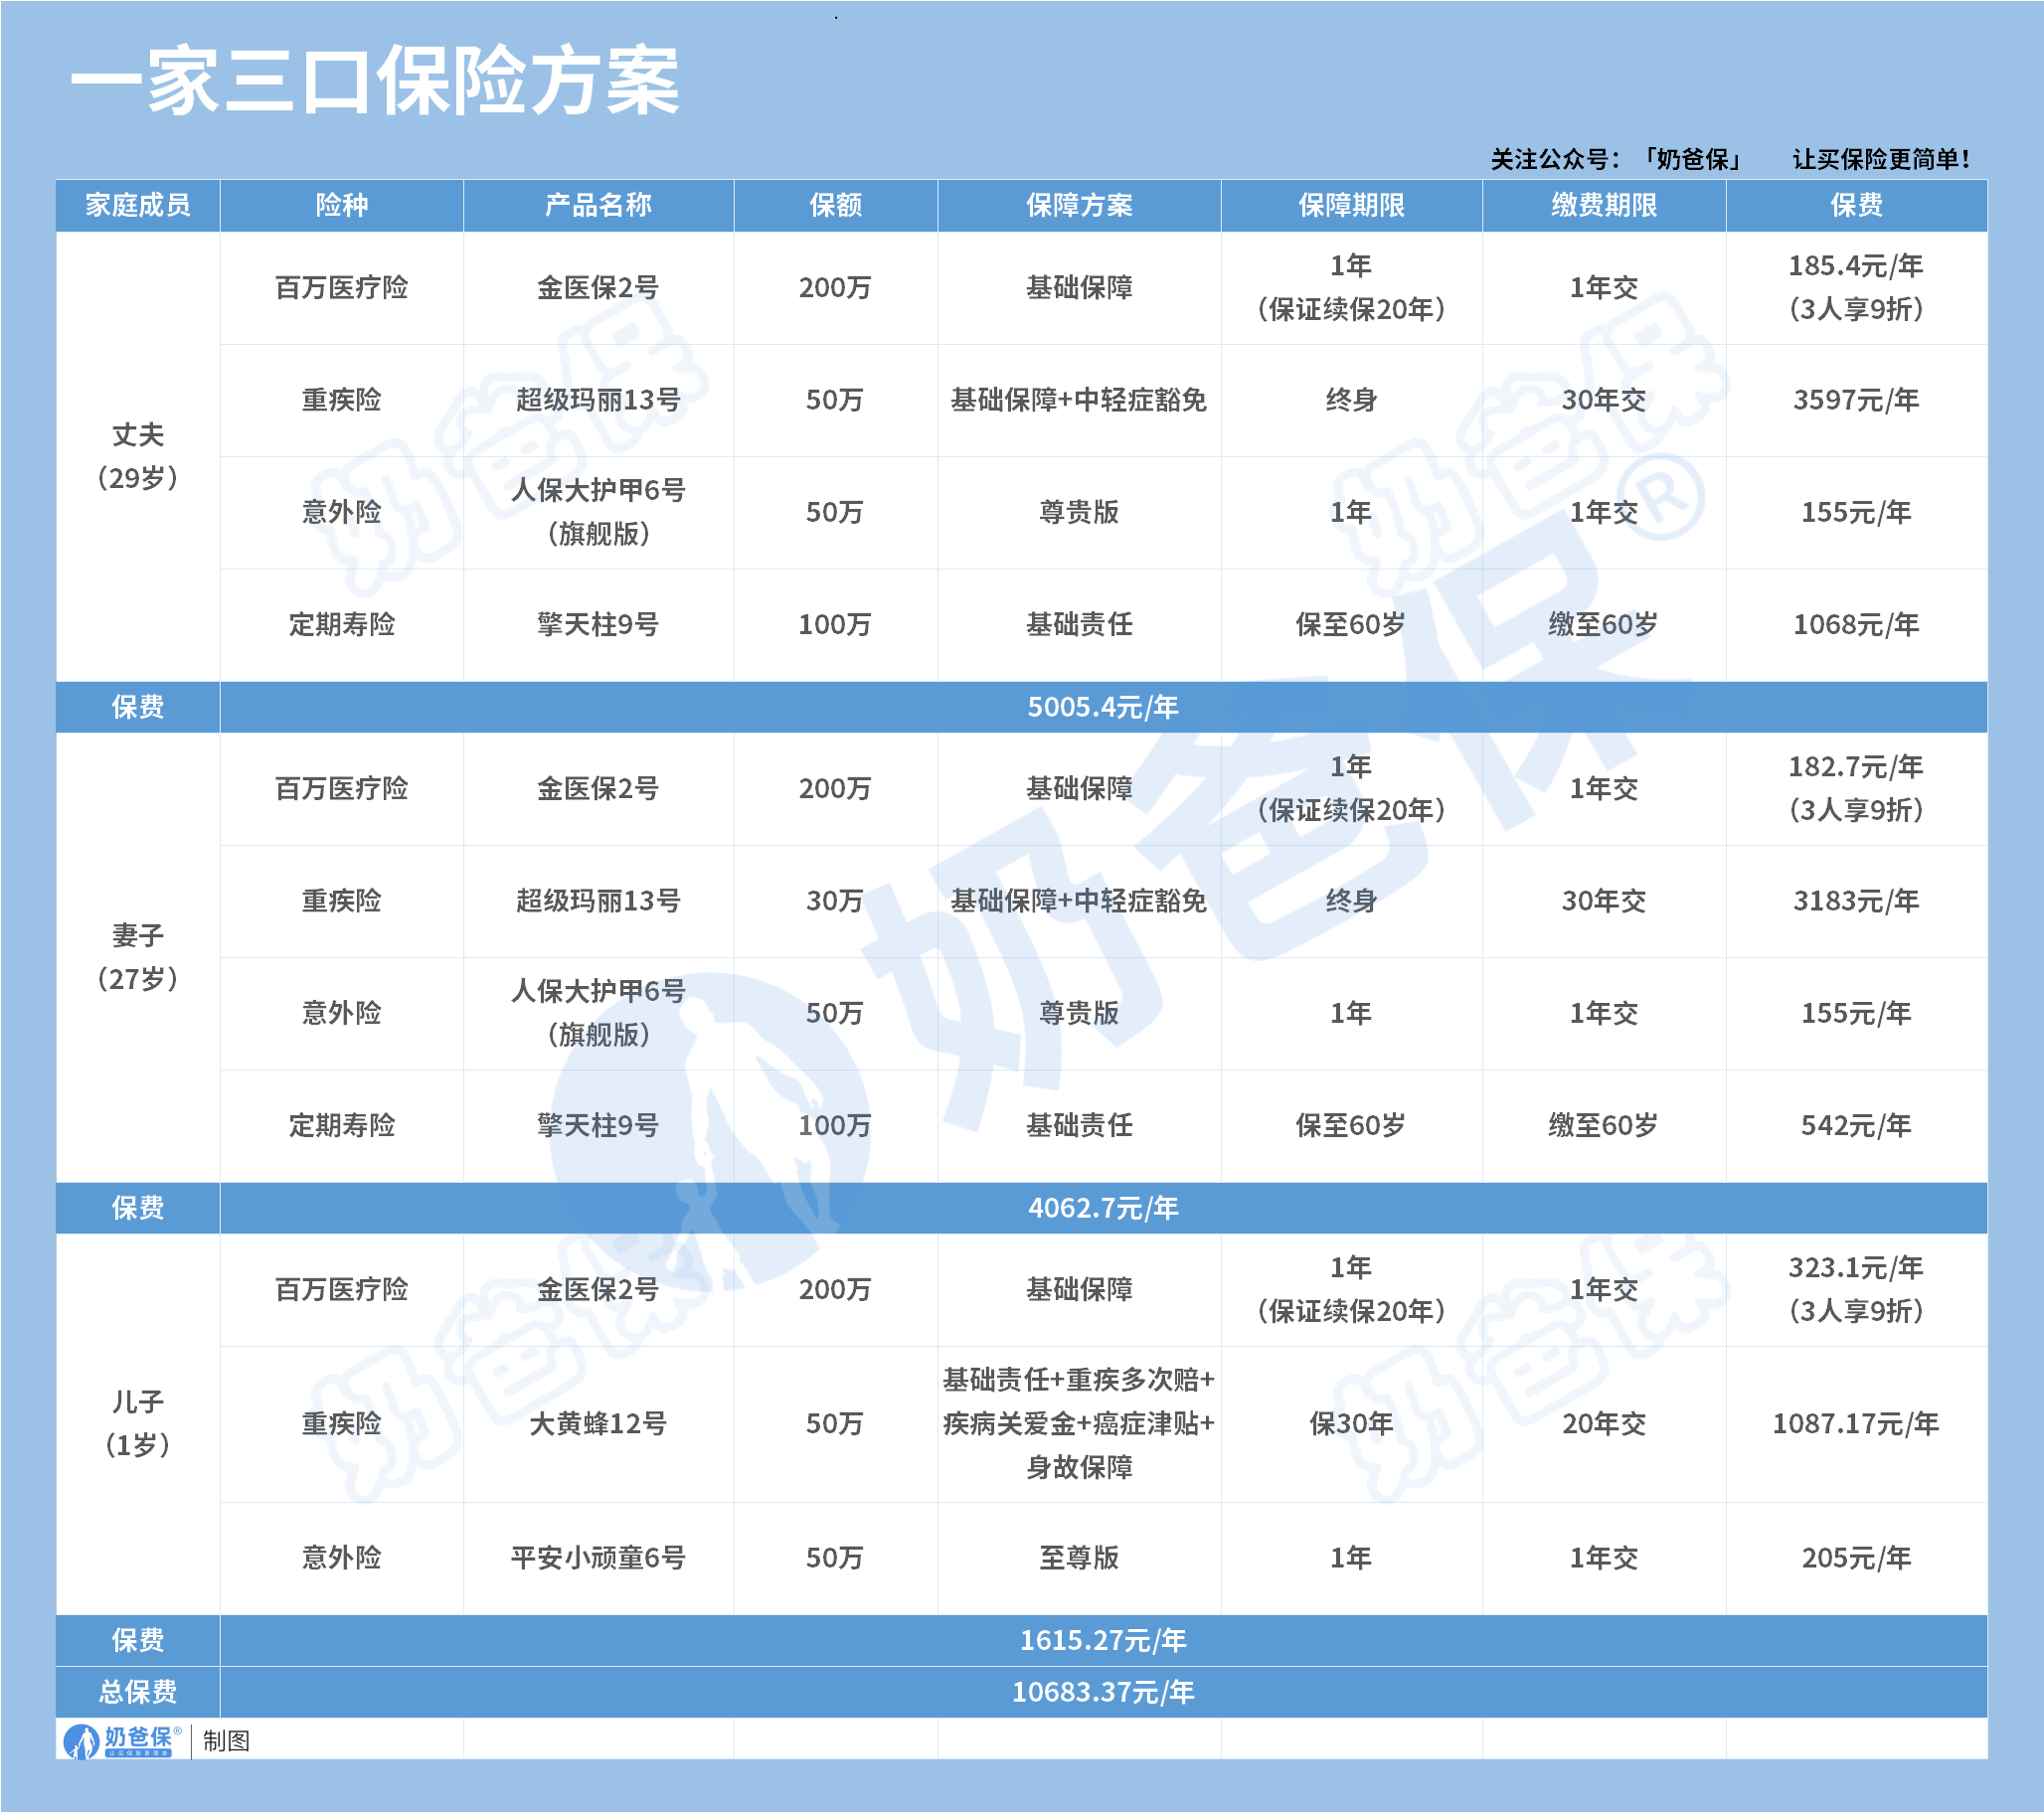This screenshot has width=2044, height=1813.
Task: Click the 大黄蜂12号 product name
Action: [598, 1423]
